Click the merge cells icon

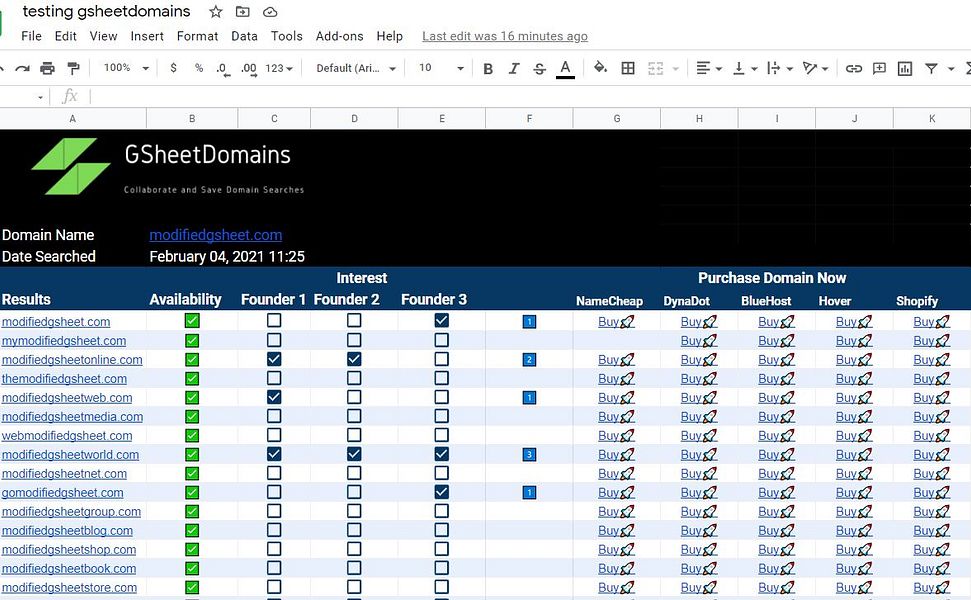click(x=656, y=68)
